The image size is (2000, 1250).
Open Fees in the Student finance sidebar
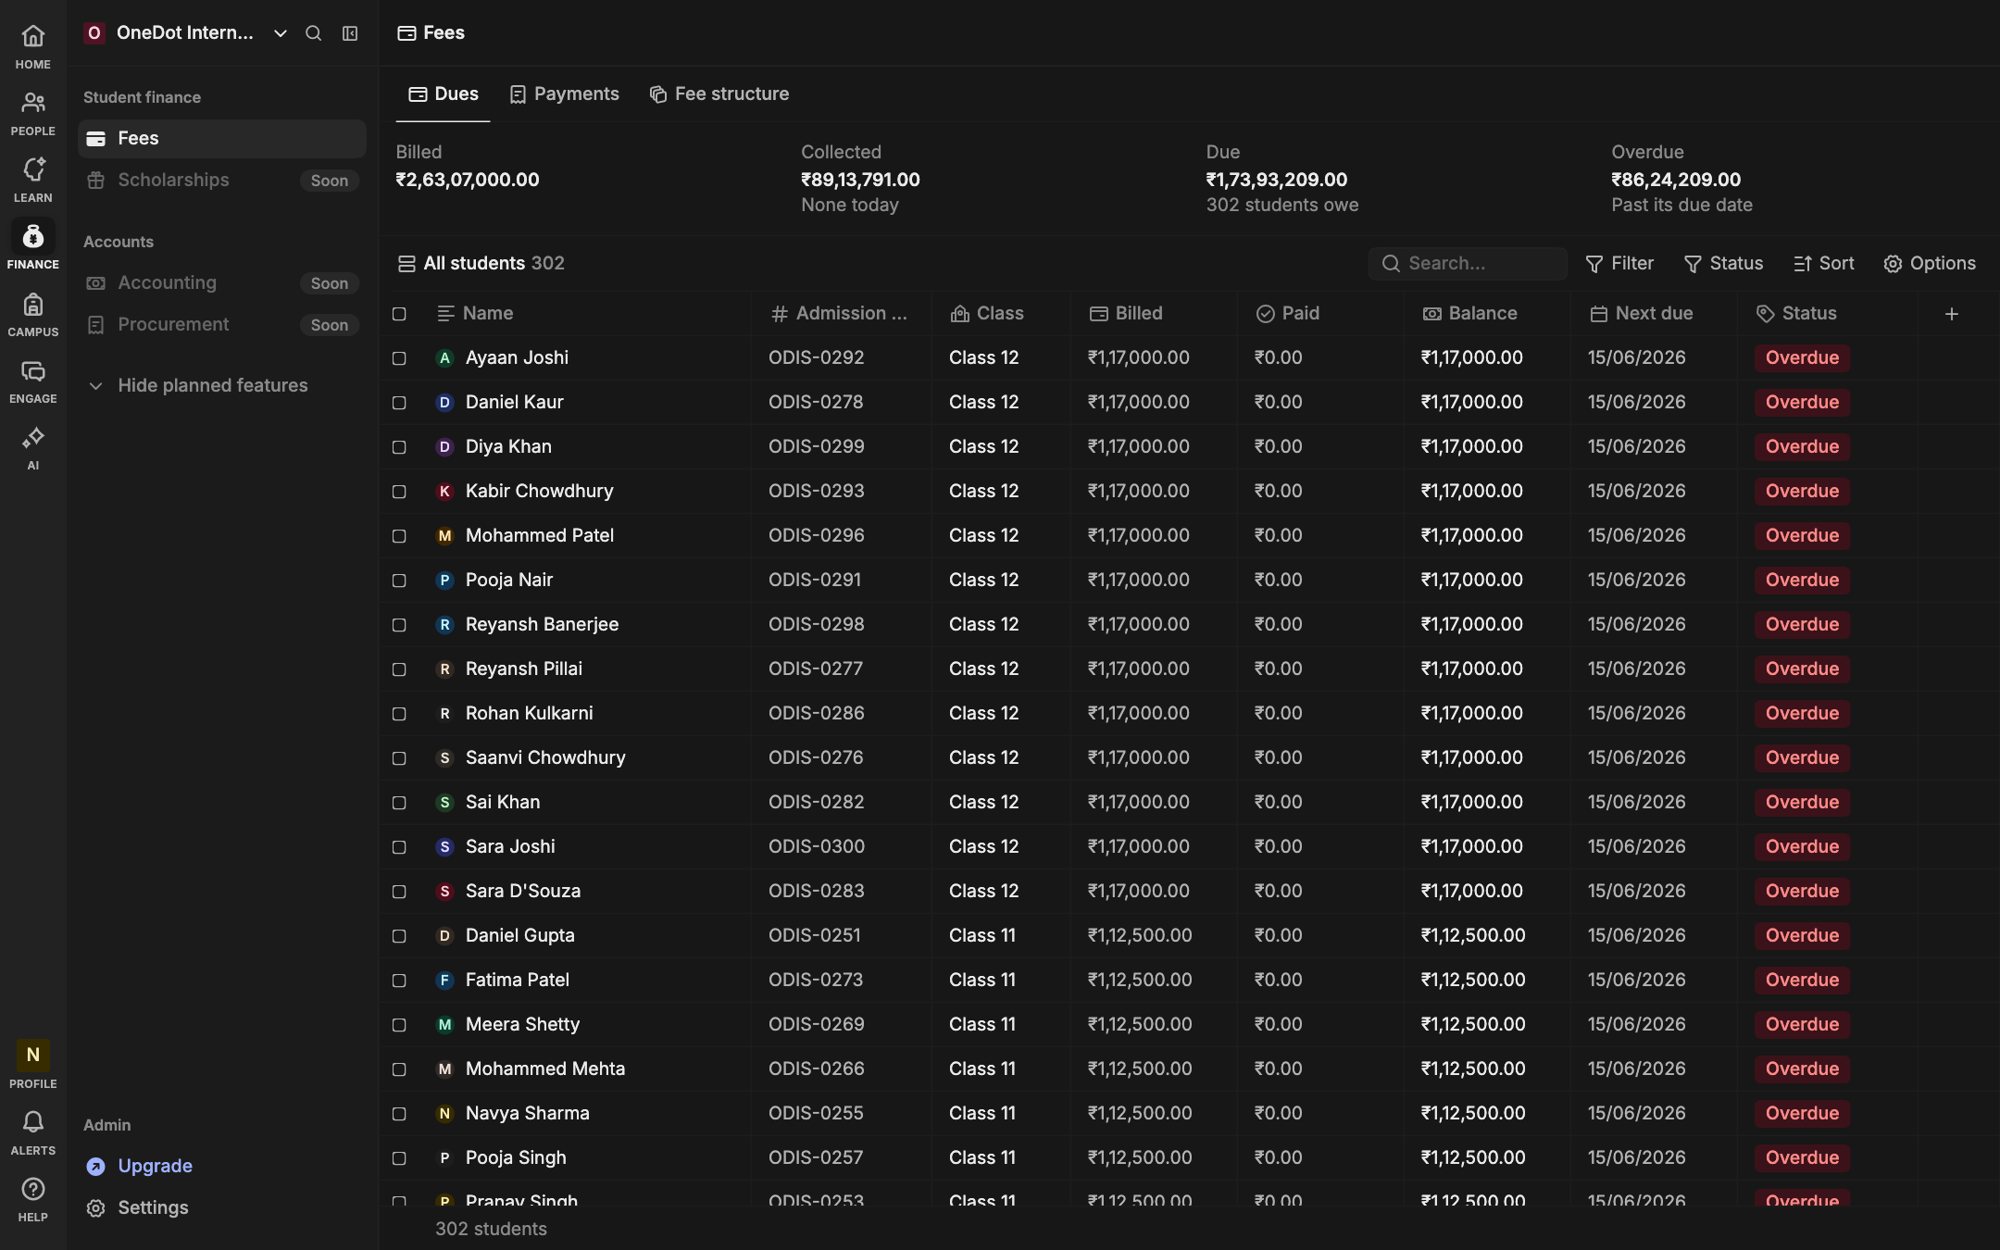click(x=222, y=139)
